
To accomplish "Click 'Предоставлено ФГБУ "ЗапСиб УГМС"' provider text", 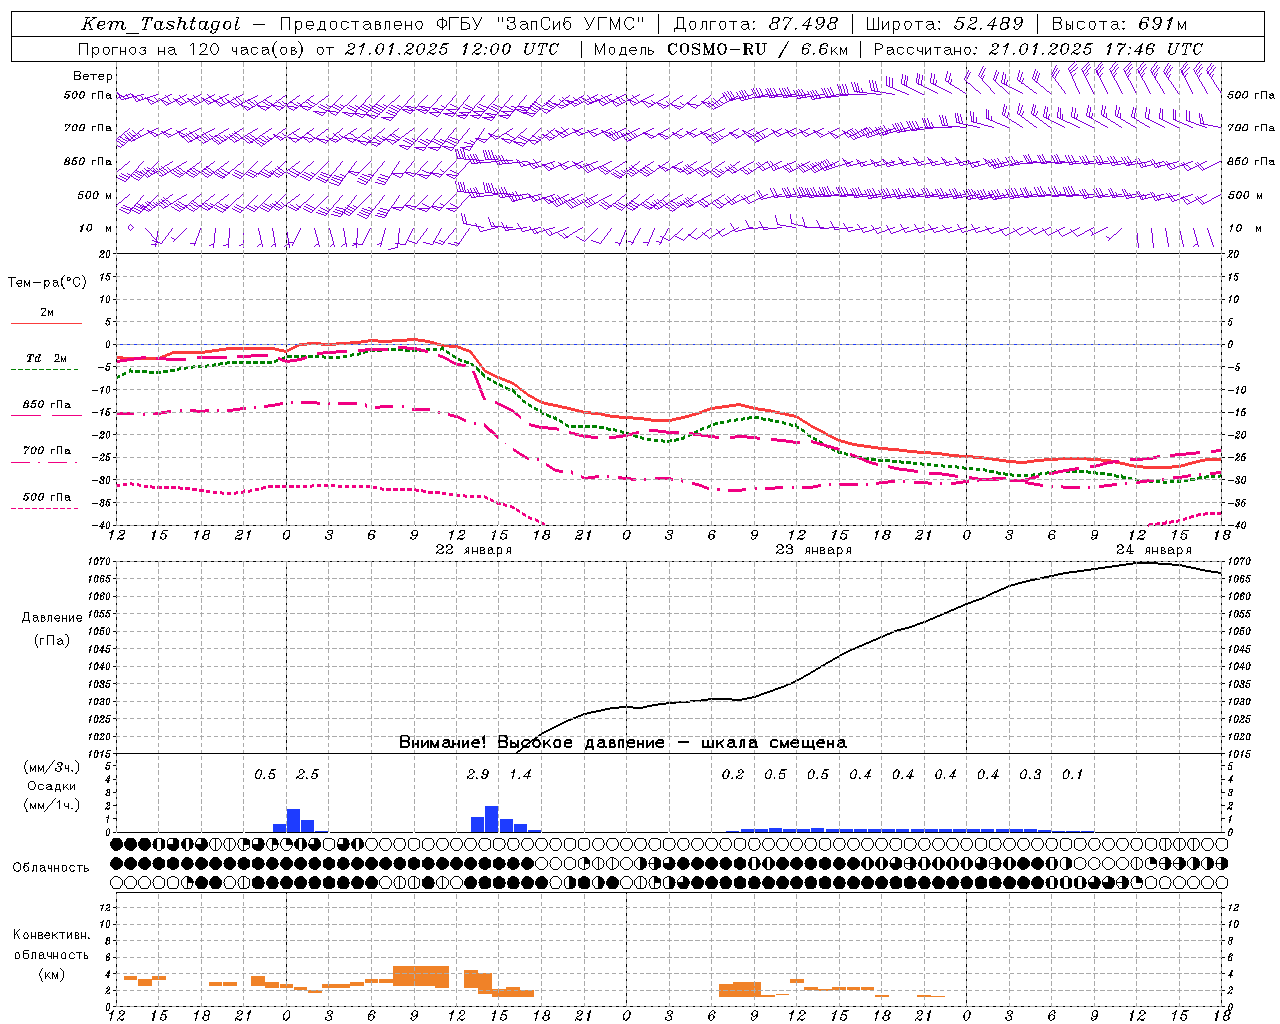I will pyautogui.click(x=462, y=24).
